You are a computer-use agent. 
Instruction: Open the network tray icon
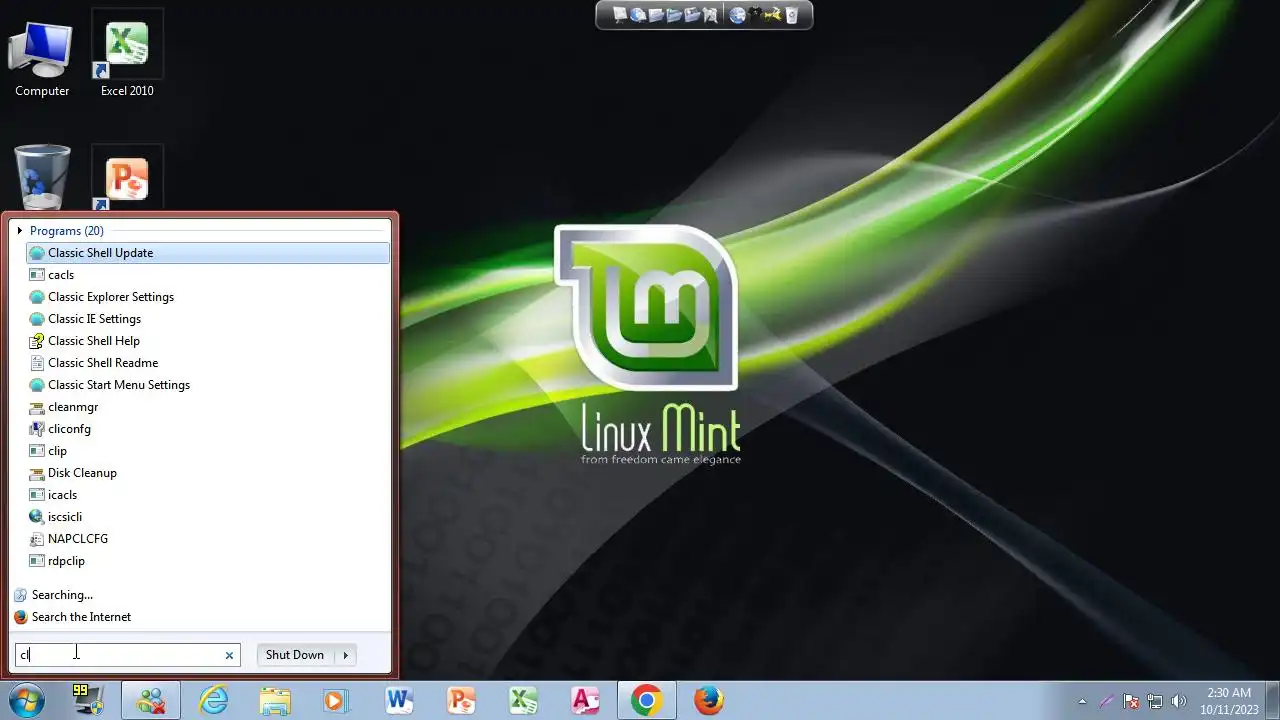pos(1155,701)
